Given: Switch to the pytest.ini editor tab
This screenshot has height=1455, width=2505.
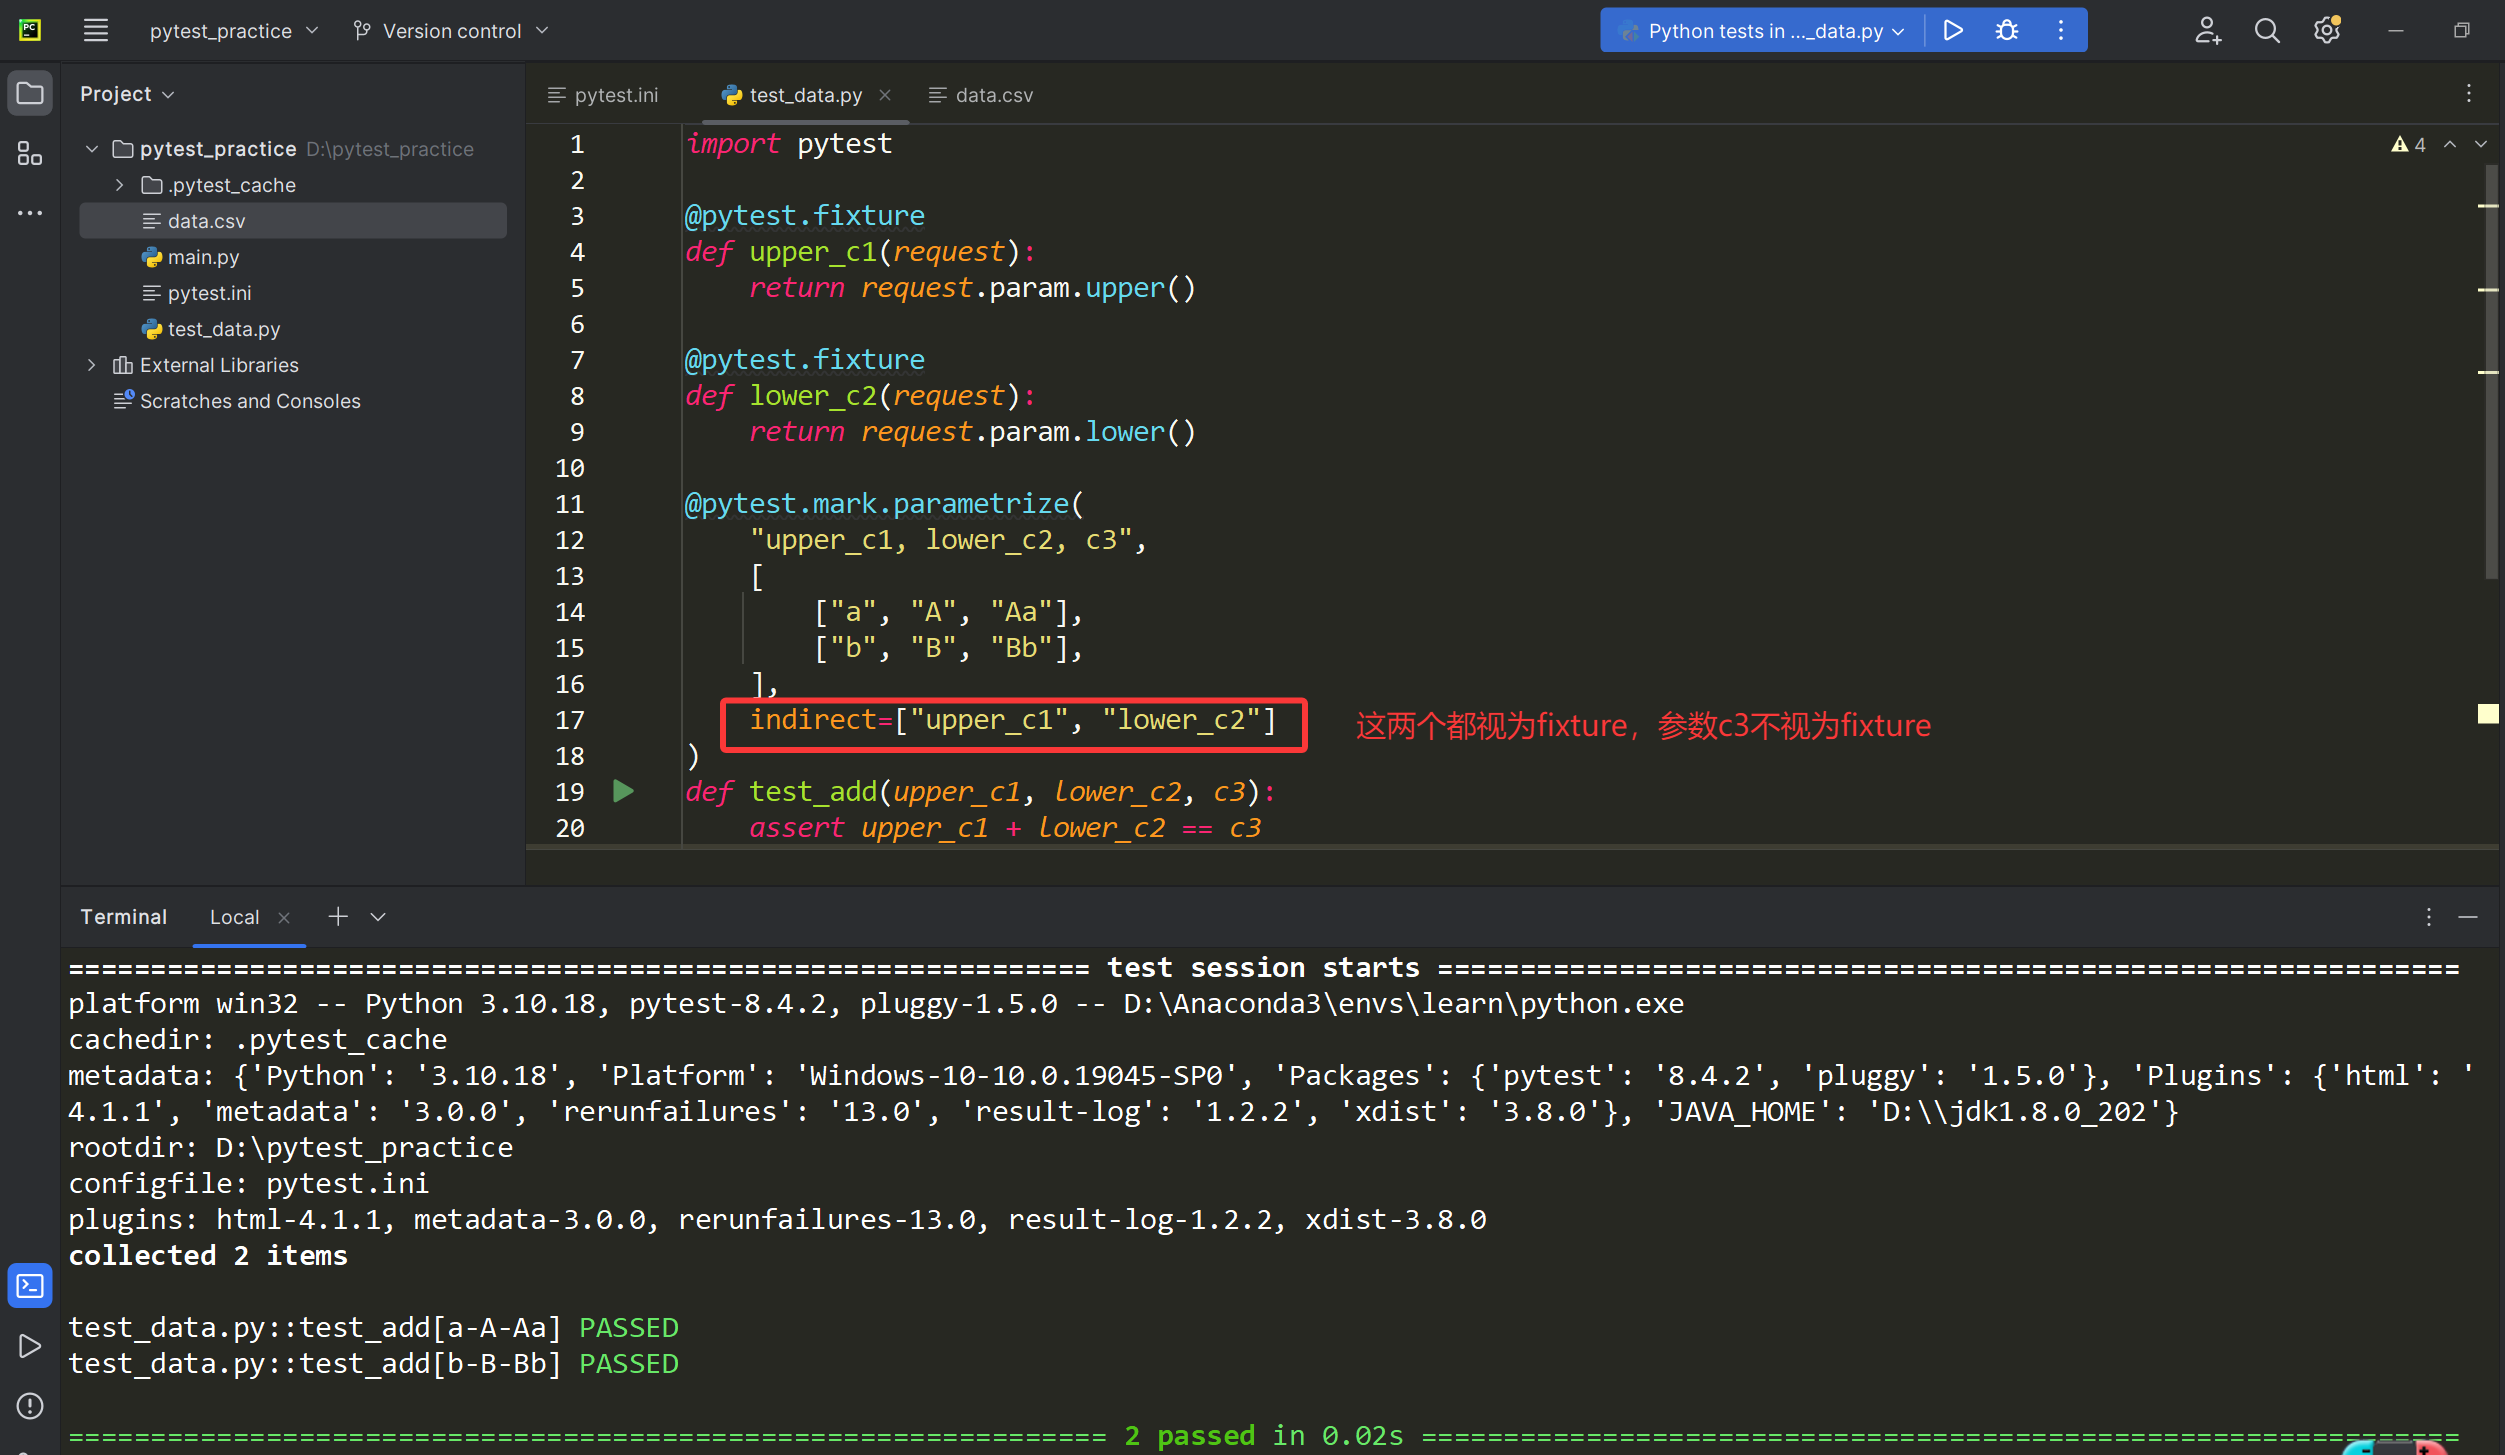Looking at the screenshot, I should [615, 95].
